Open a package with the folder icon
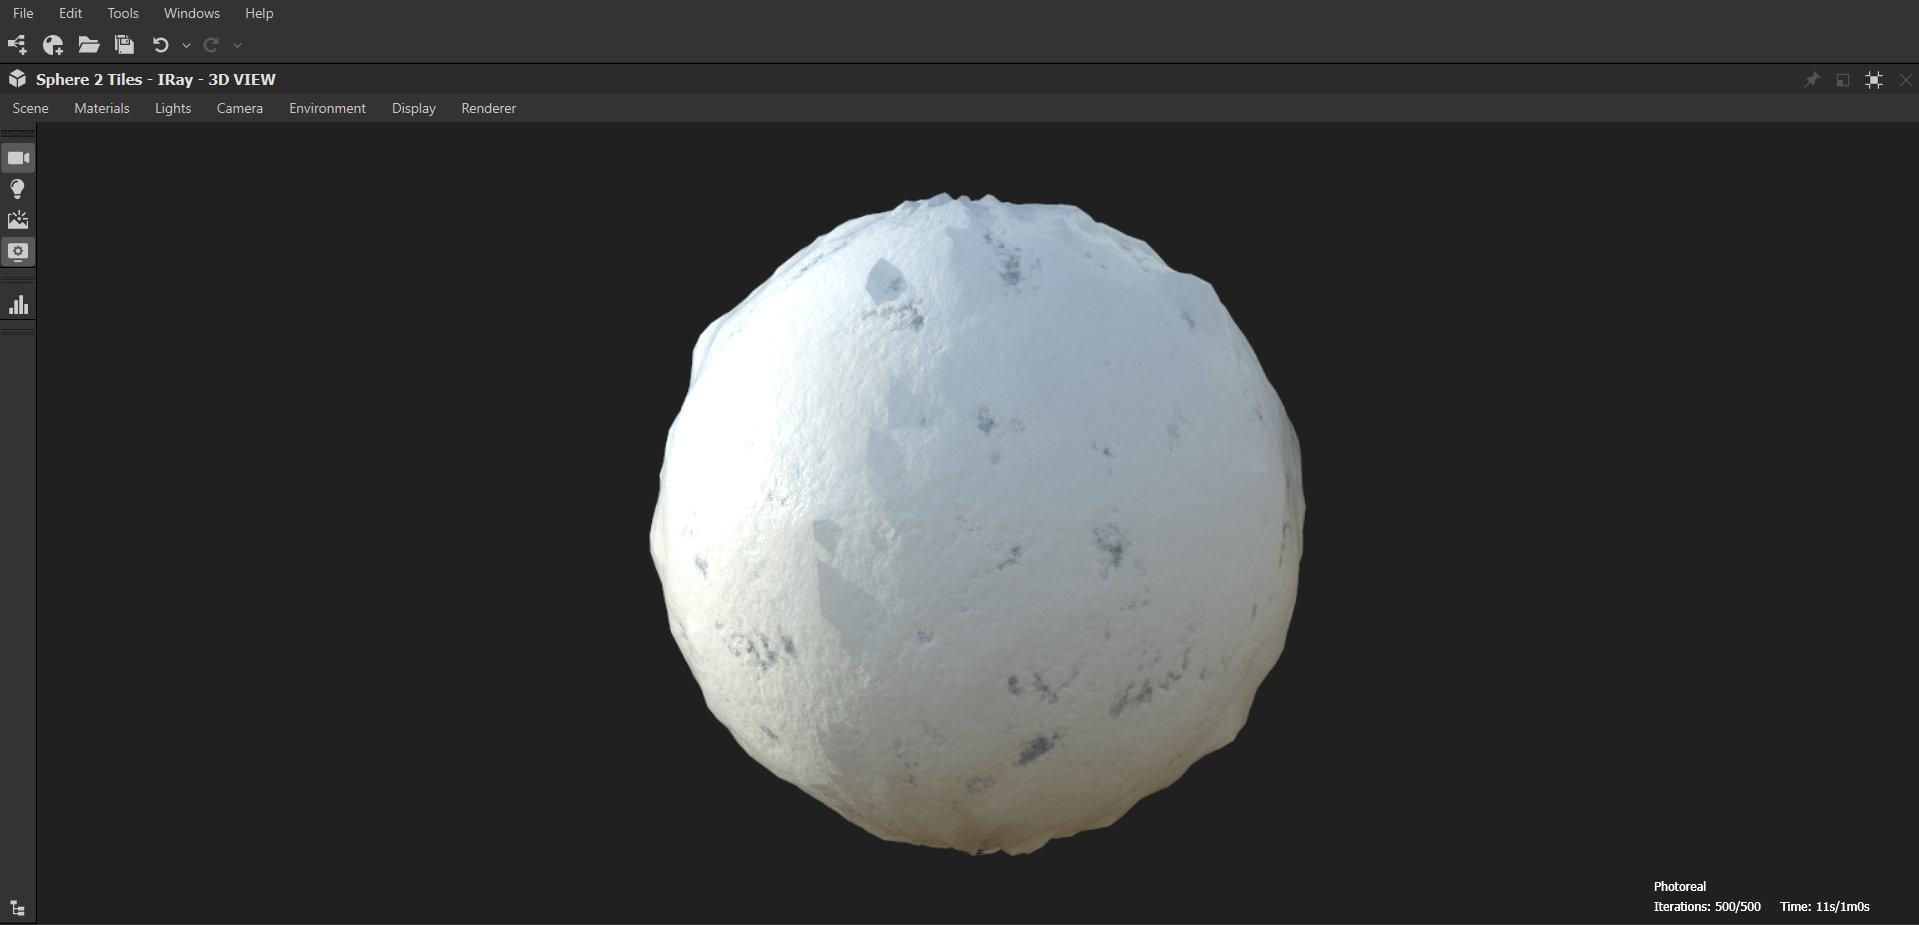Viewport: 1919px width, 925px height. coord(89,44)
